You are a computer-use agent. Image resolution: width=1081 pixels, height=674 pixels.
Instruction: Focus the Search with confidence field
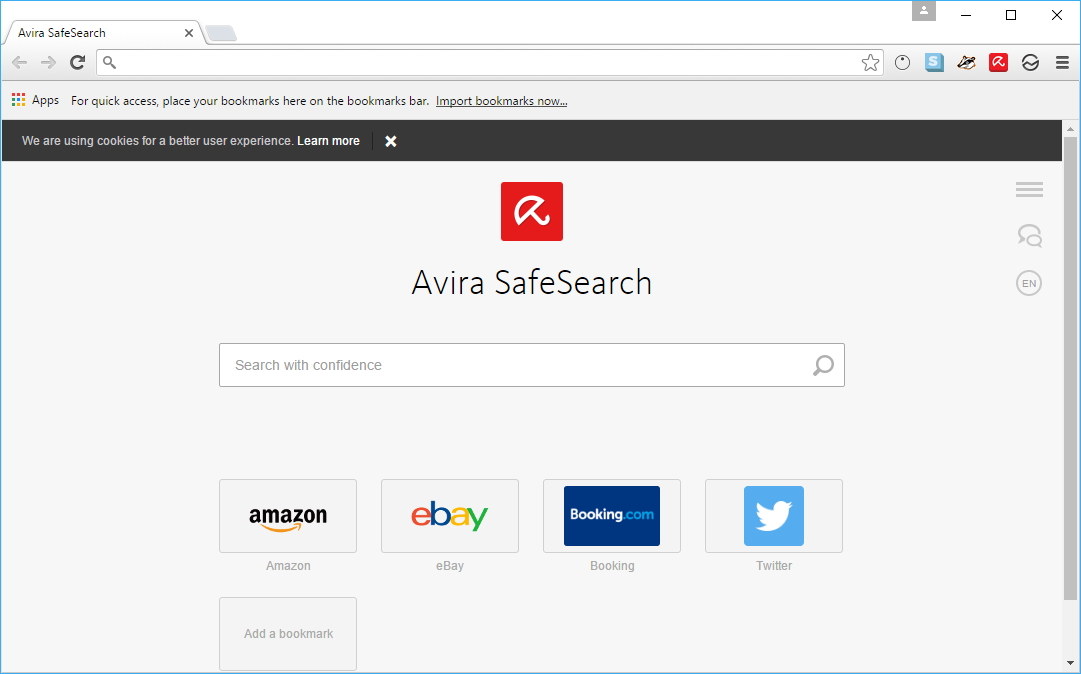(x=532, y=365)
